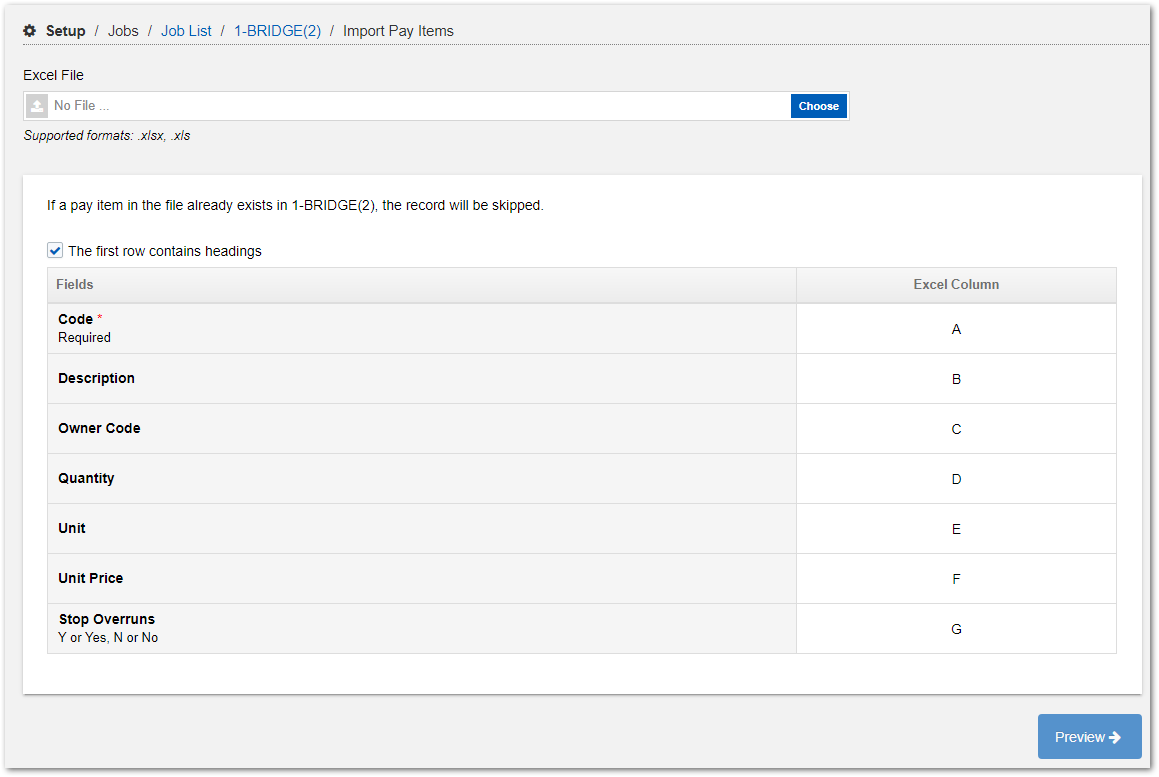This screenshot has width=1159, height=777.
Task: Click the Setup gear icon
Action: [x=30, y=31]
